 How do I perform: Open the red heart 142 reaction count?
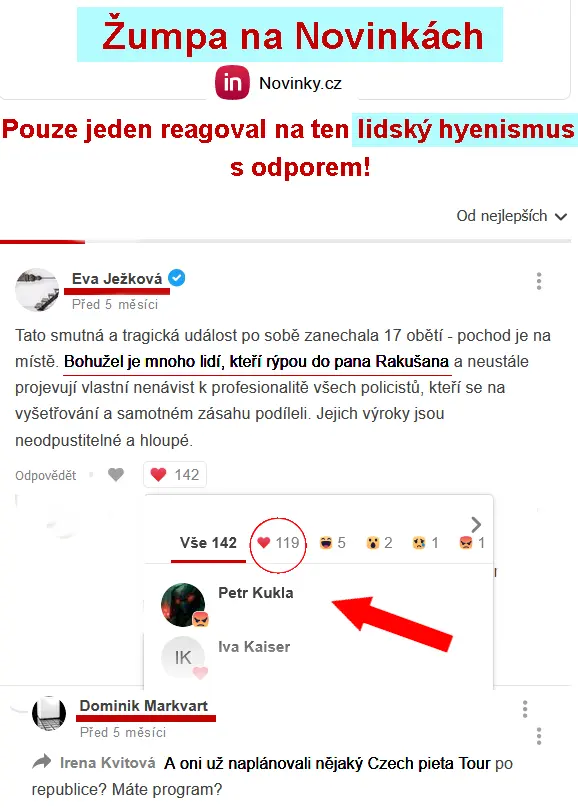(x=175, y=474)
